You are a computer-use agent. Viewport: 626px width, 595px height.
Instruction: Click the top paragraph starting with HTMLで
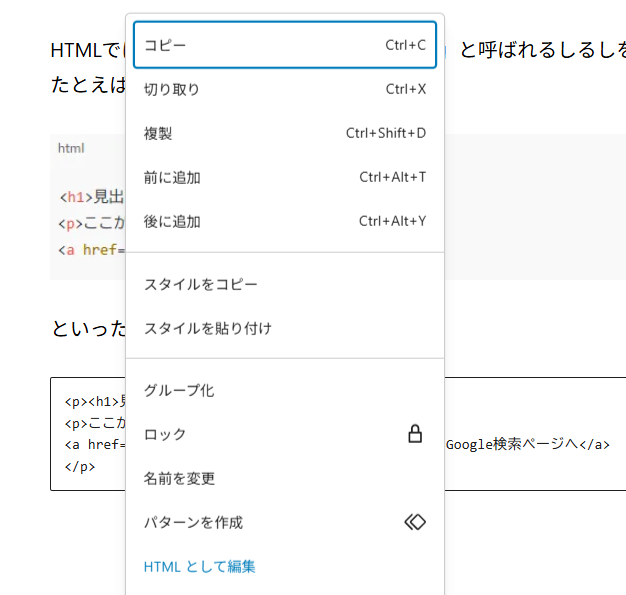click(x=86, y=50)
